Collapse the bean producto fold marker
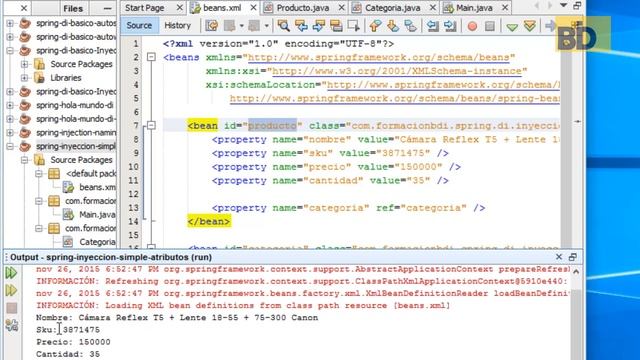The height and width of the screenshot is (360, 640). pos(151,125)
